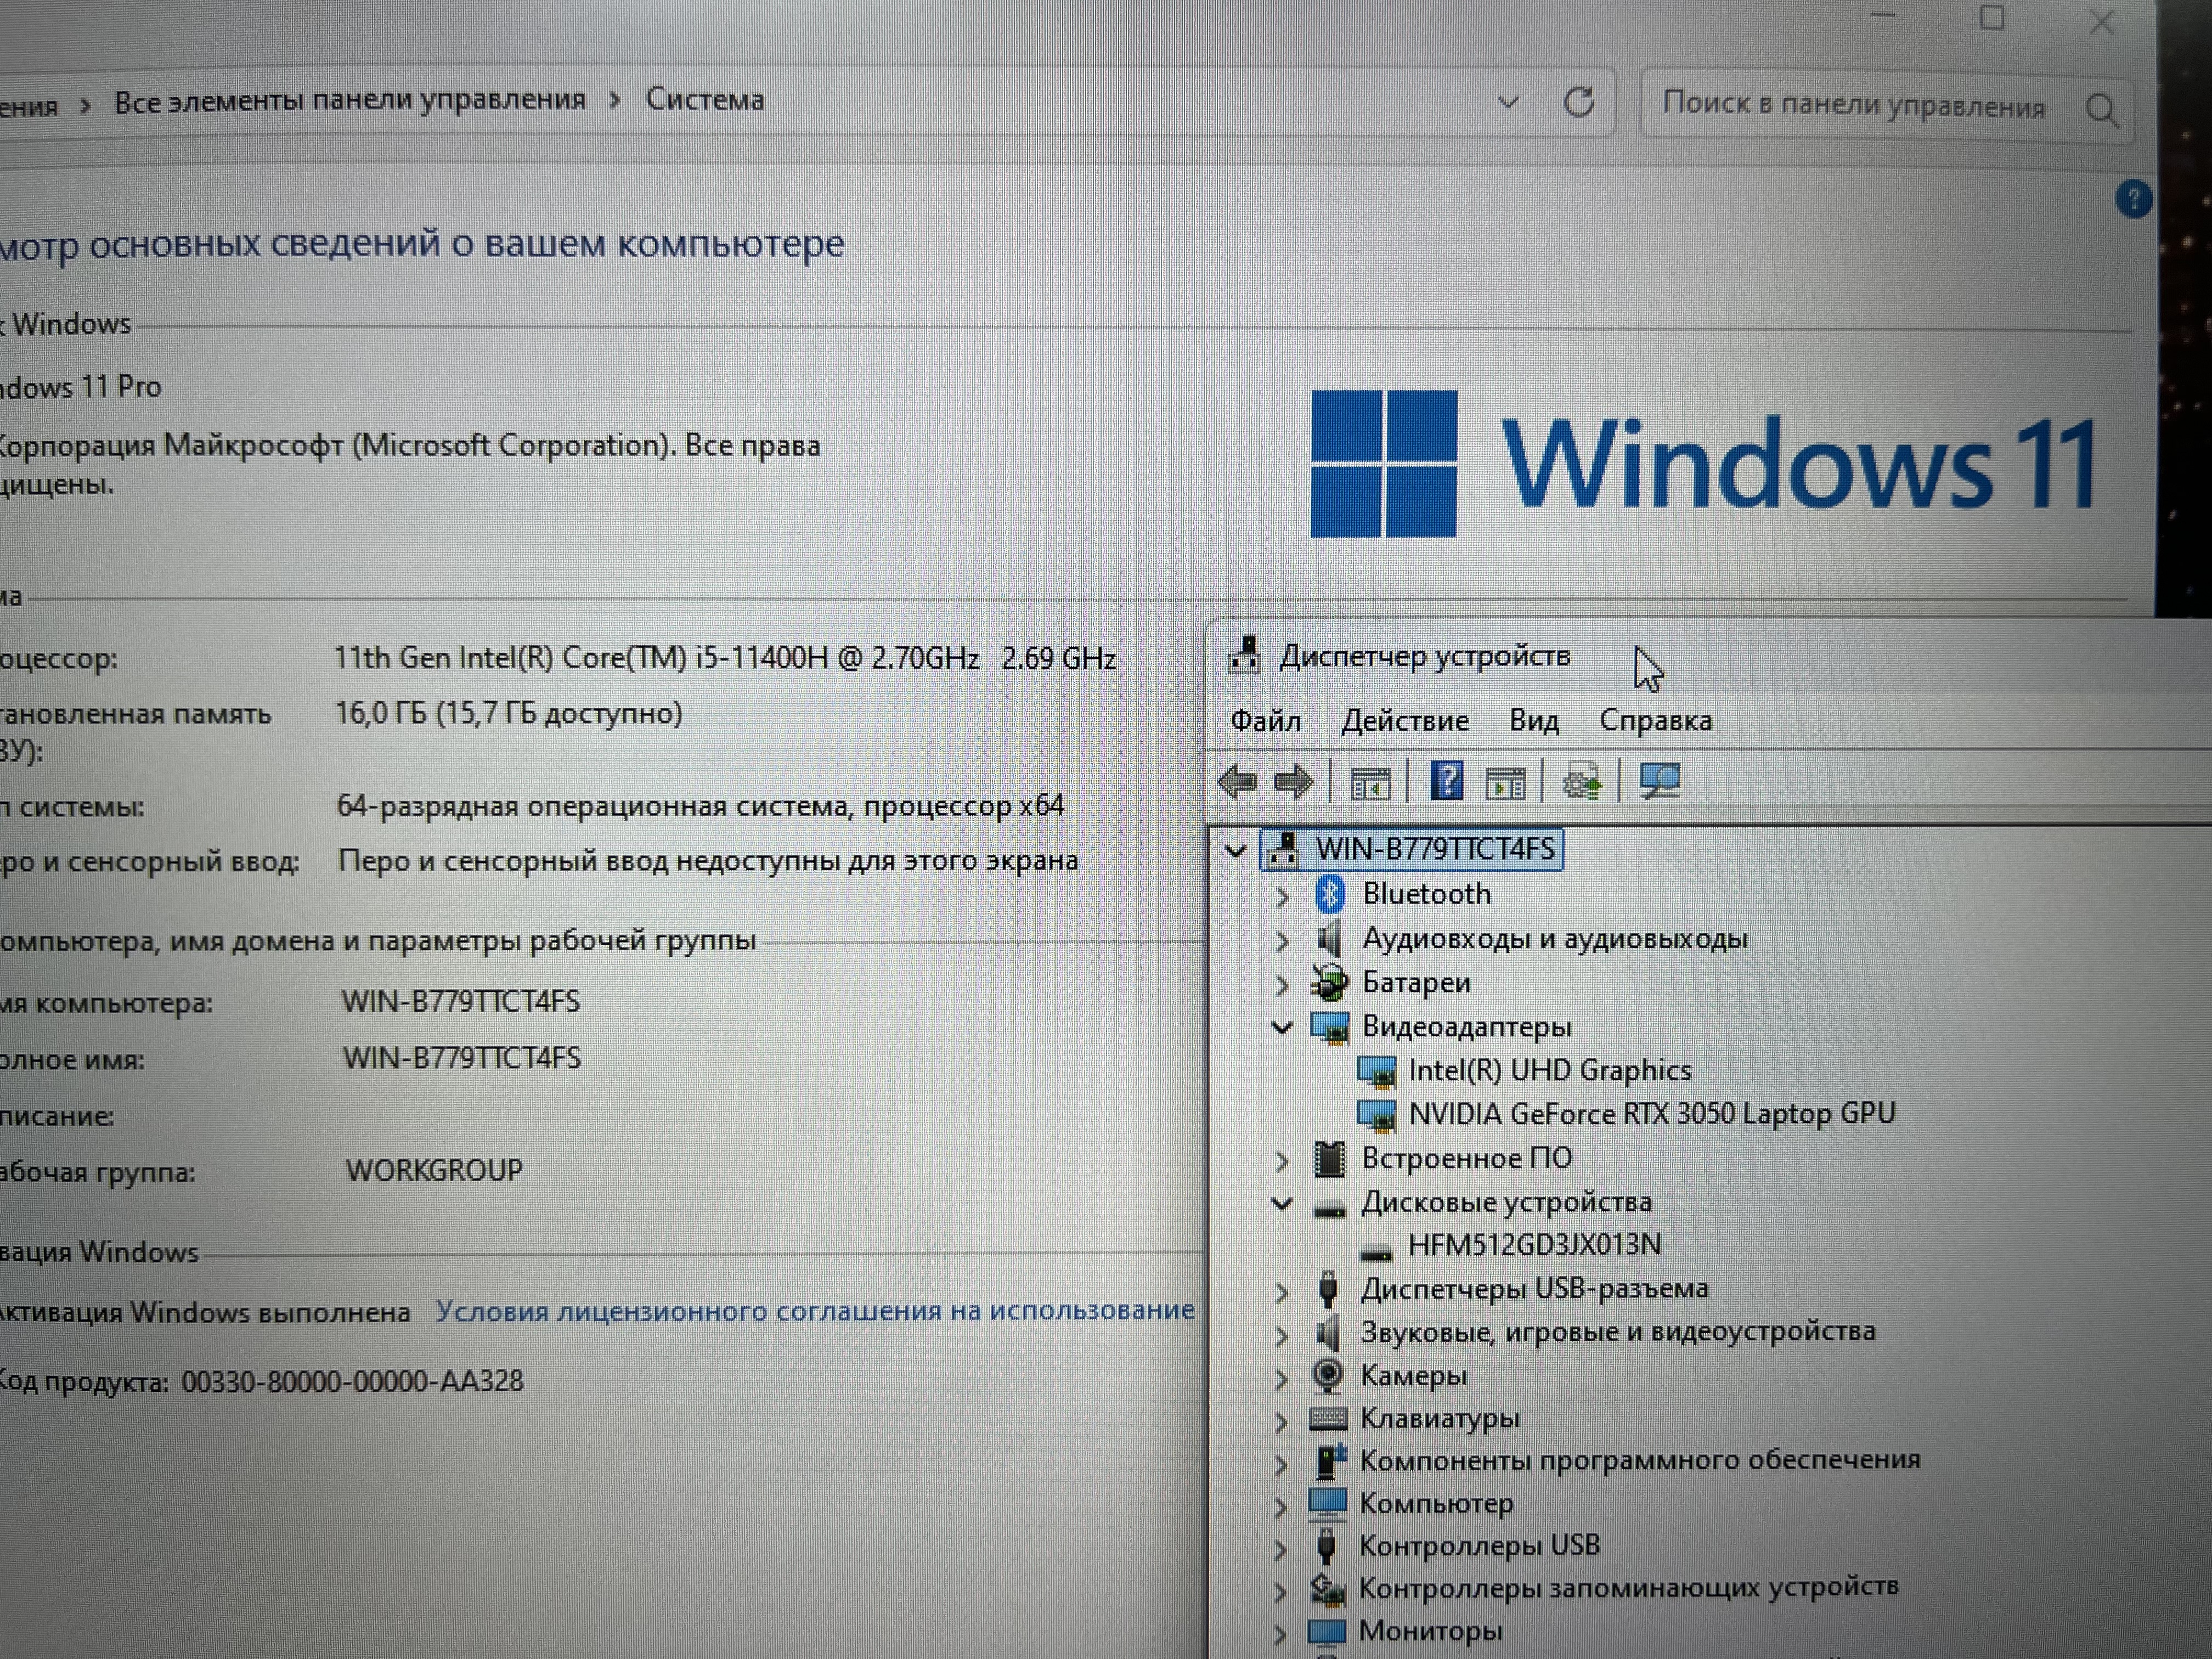
Task: Open the license terms link Условия лицензионного соглашения
Action: click(815, 1310)
